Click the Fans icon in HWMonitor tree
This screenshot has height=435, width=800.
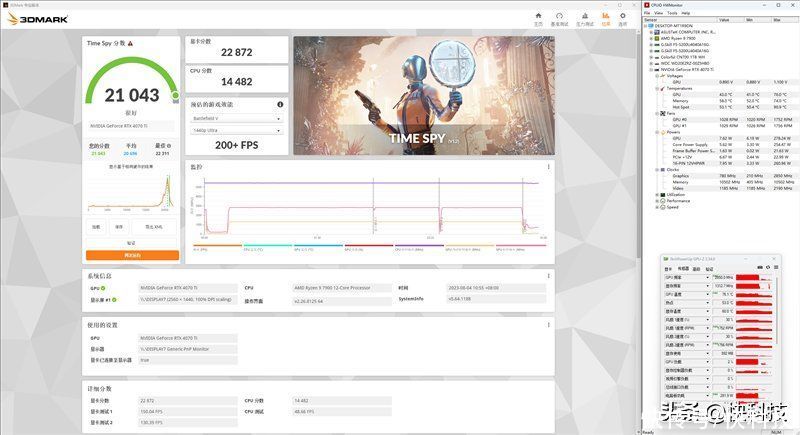point(662,113)
